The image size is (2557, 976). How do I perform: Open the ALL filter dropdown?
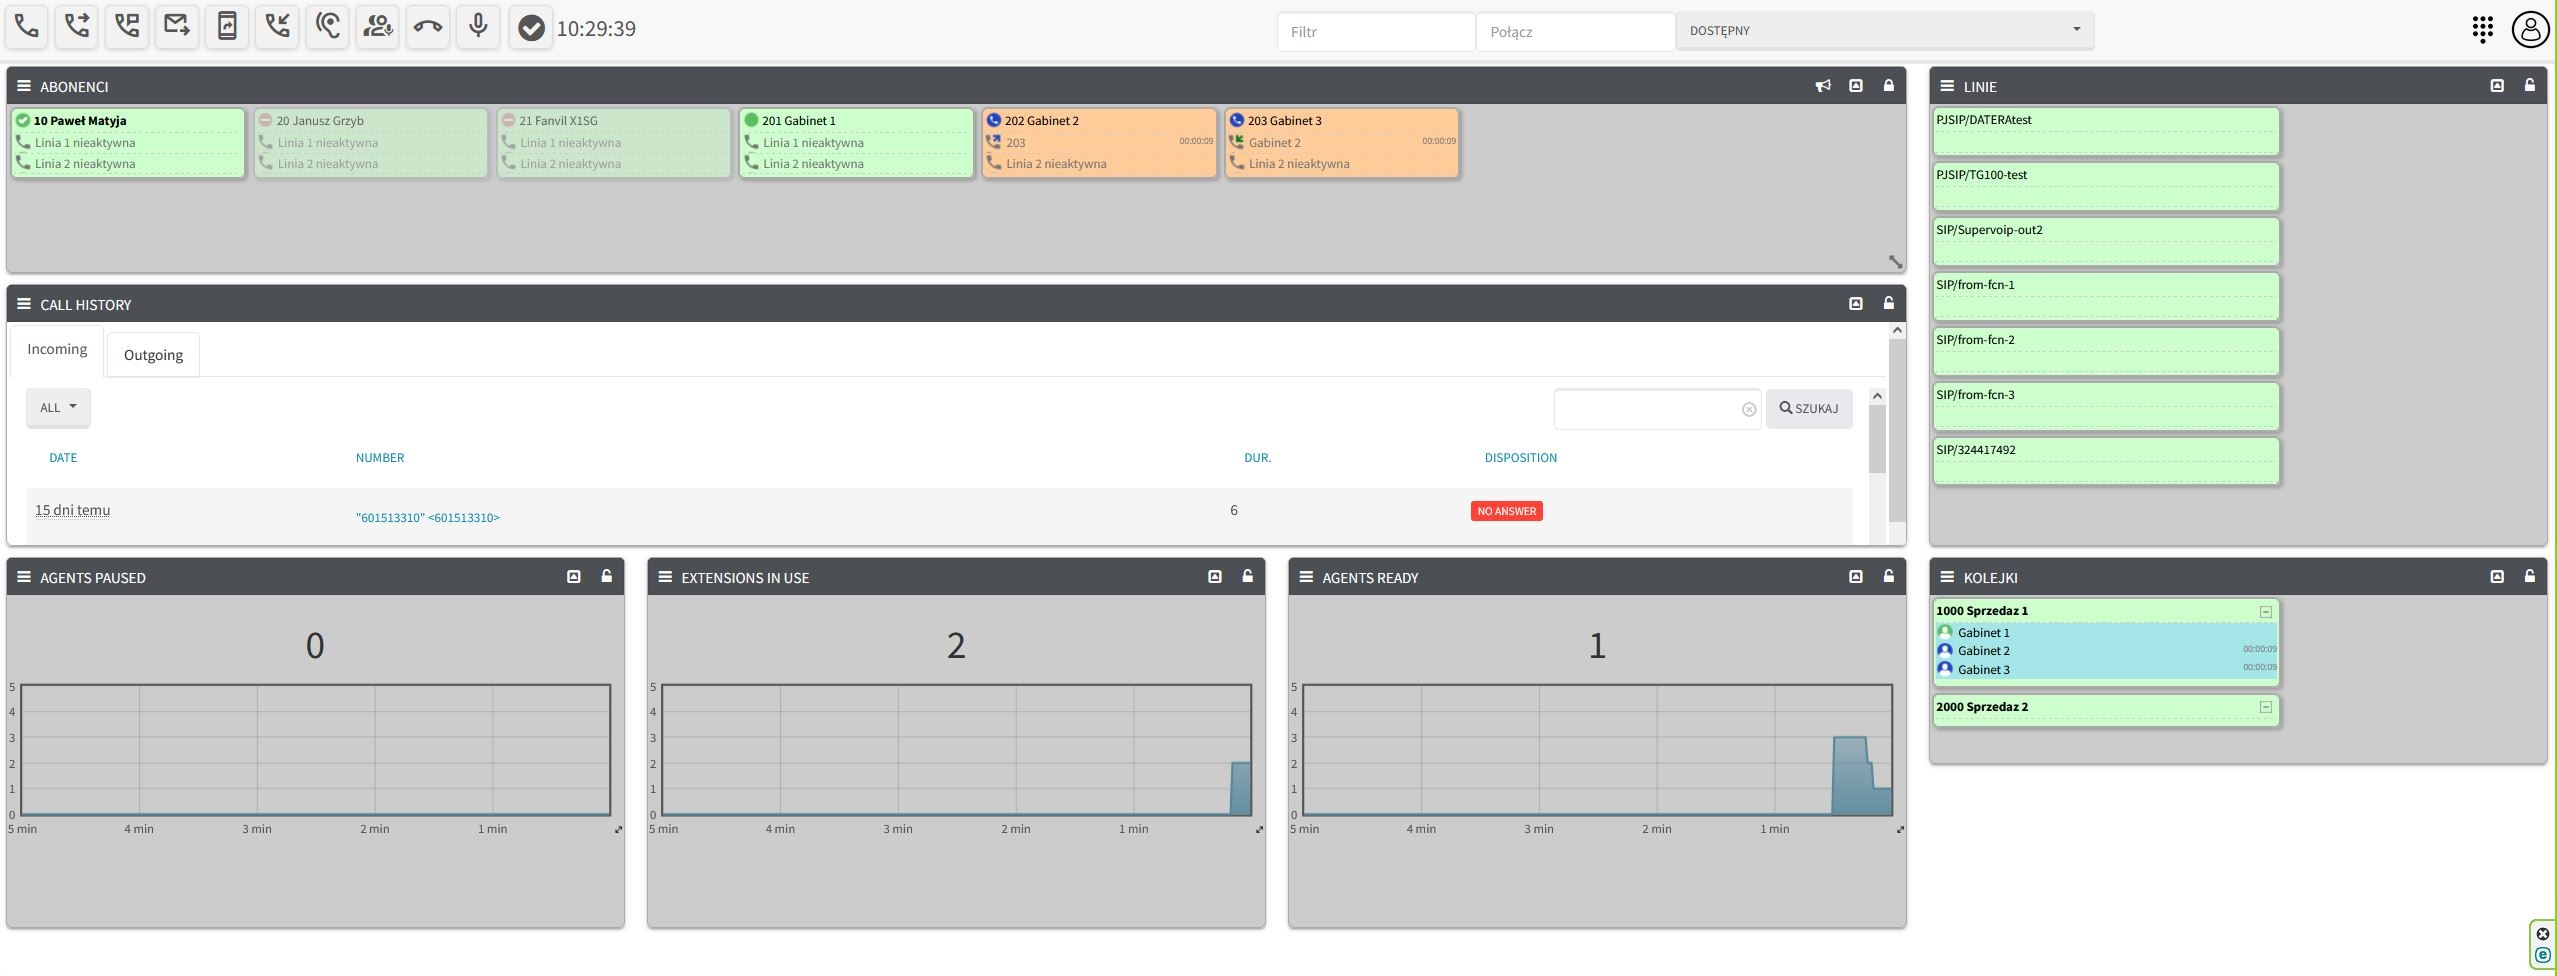58,408
